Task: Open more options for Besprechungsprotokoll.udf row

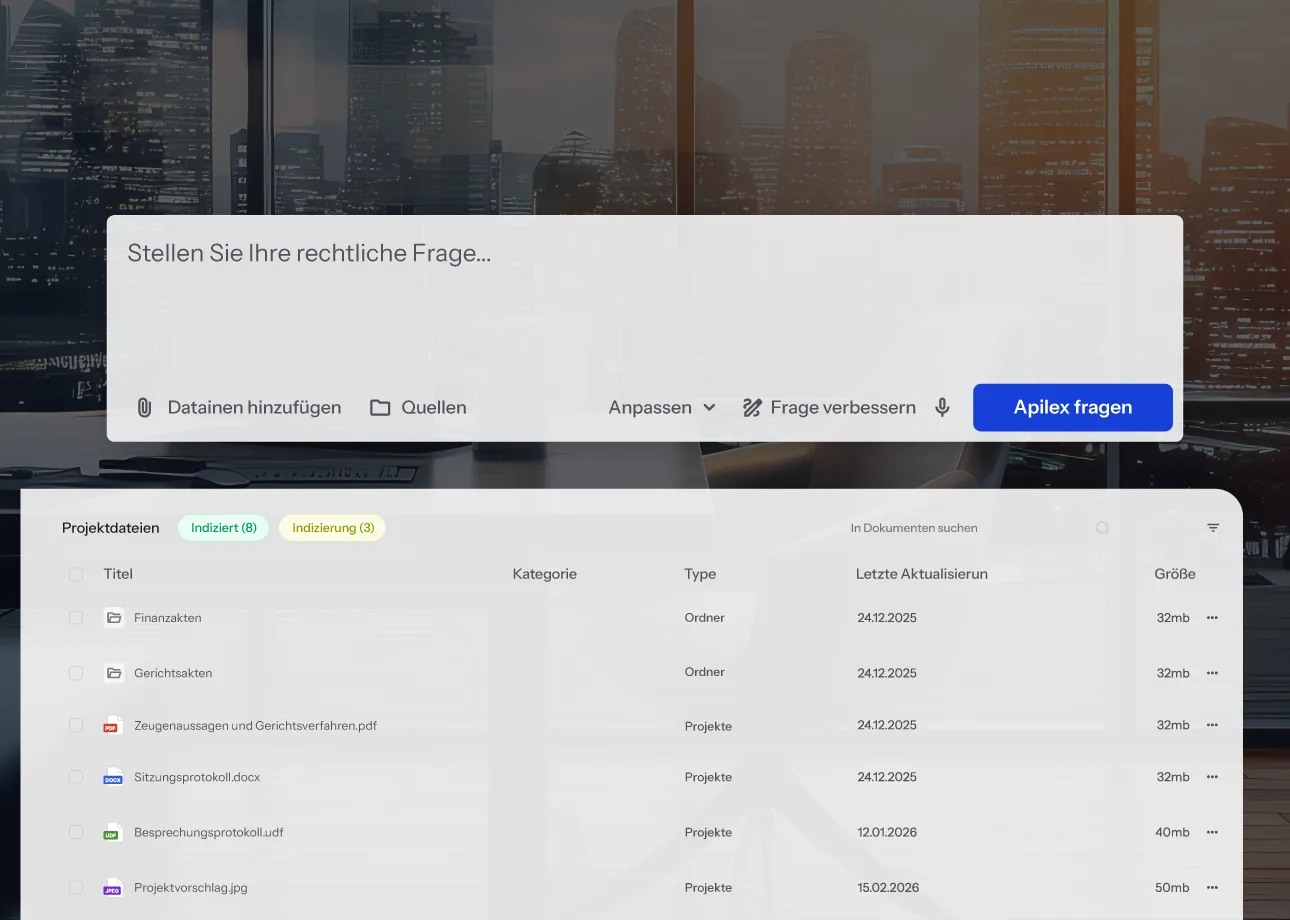Action: pyautogui.click(x=1212, y=832)
